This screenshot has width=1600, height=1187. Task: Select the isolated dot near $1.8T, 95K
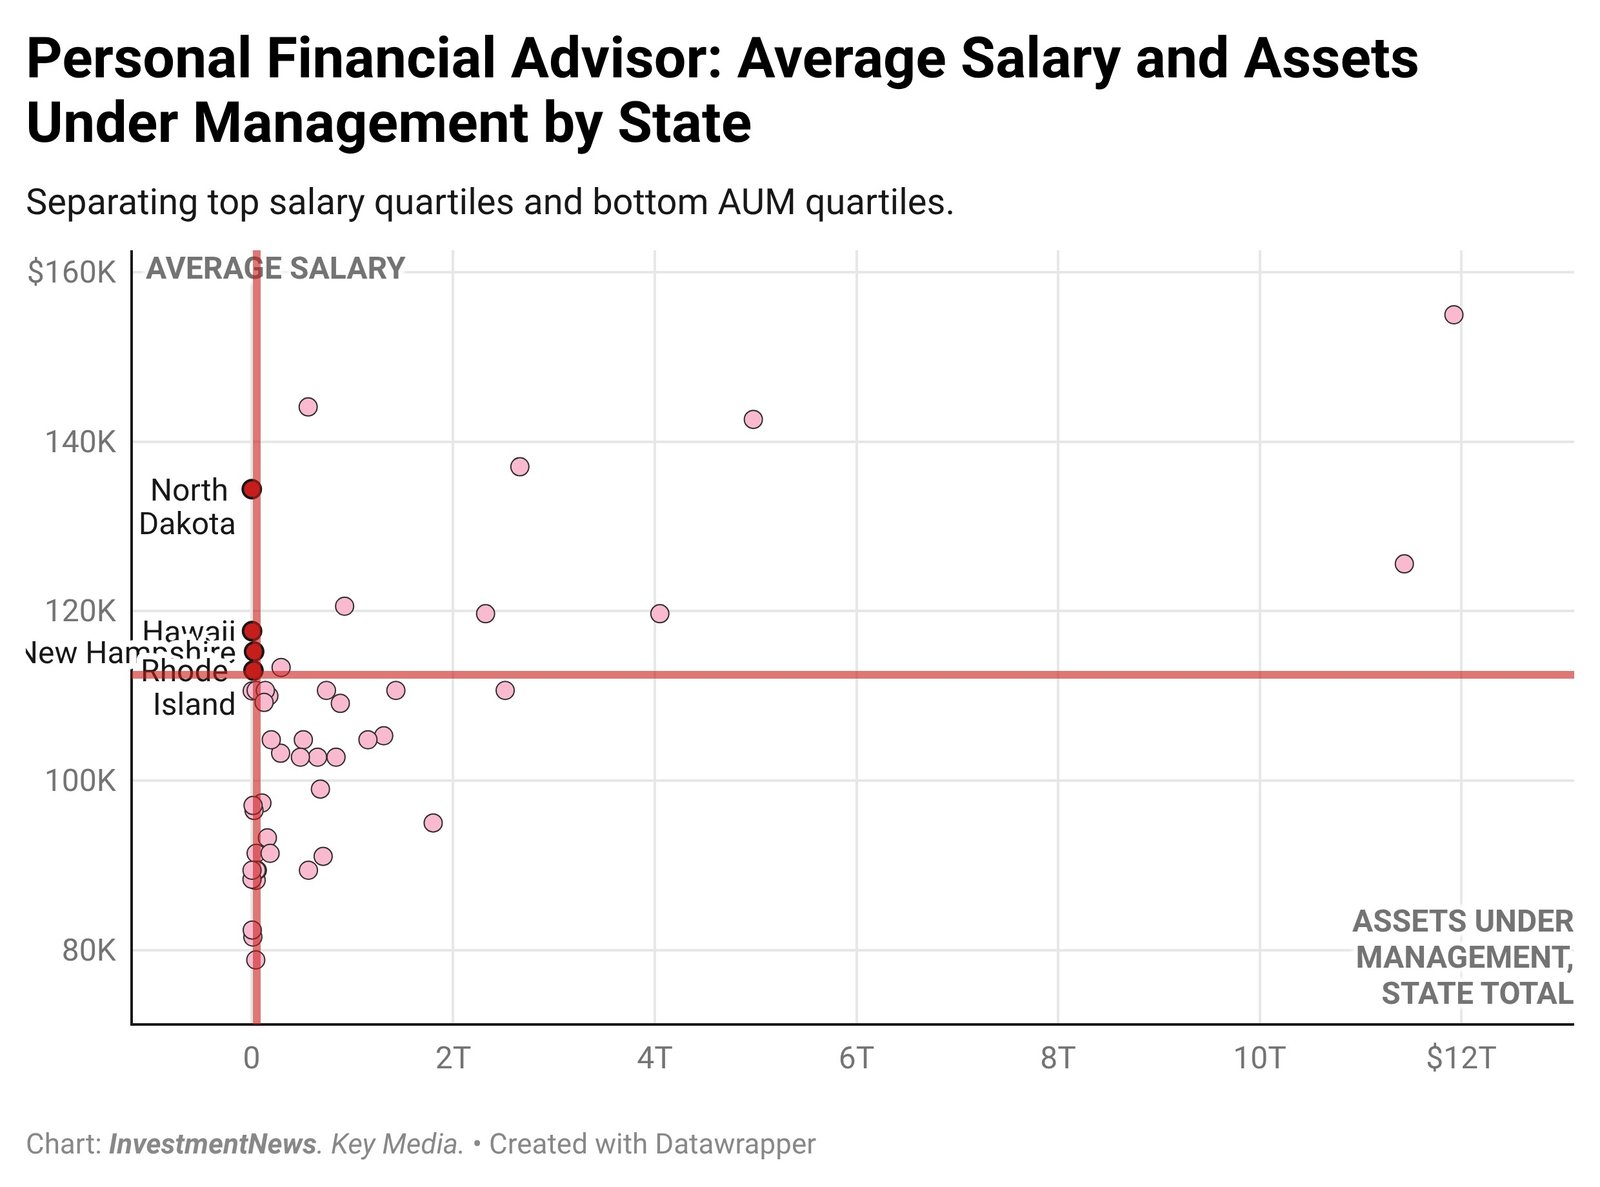coord(433,823)
